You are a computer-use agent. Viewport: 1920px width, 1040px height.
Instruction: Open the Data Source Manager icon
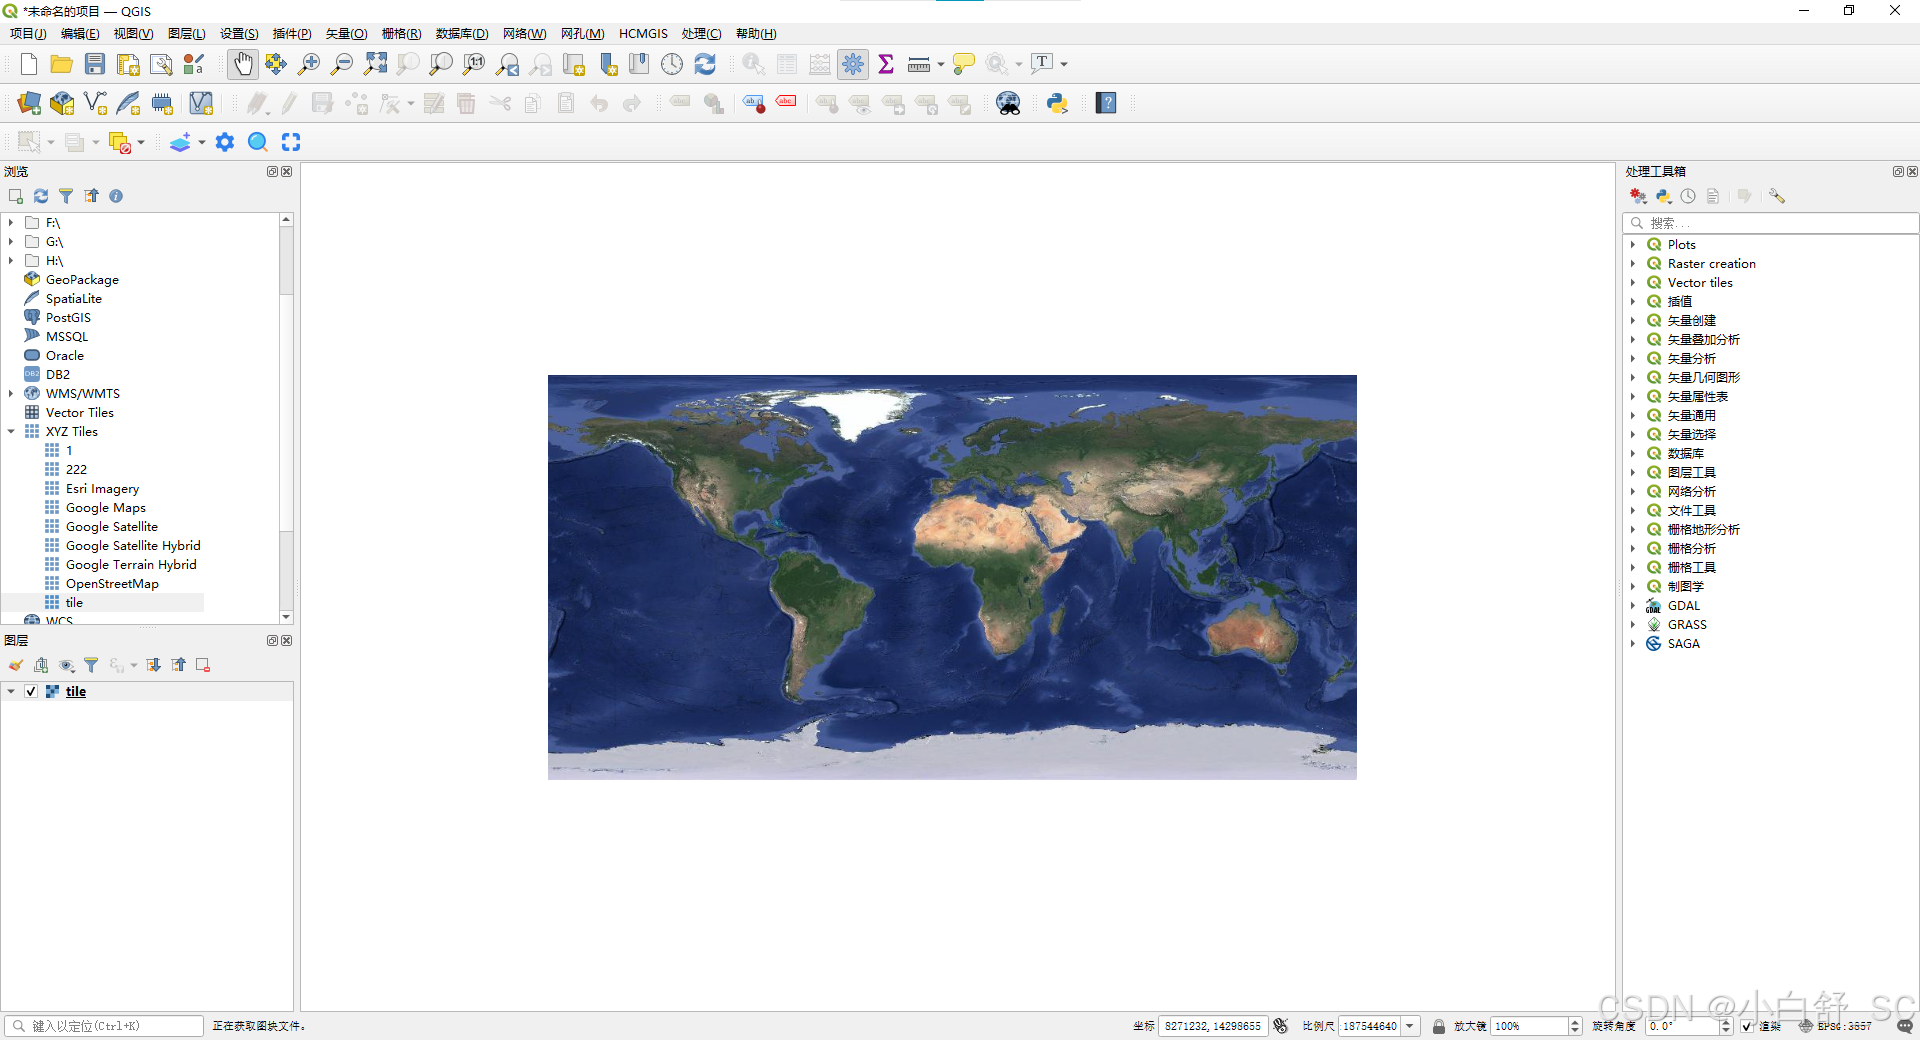29,103
